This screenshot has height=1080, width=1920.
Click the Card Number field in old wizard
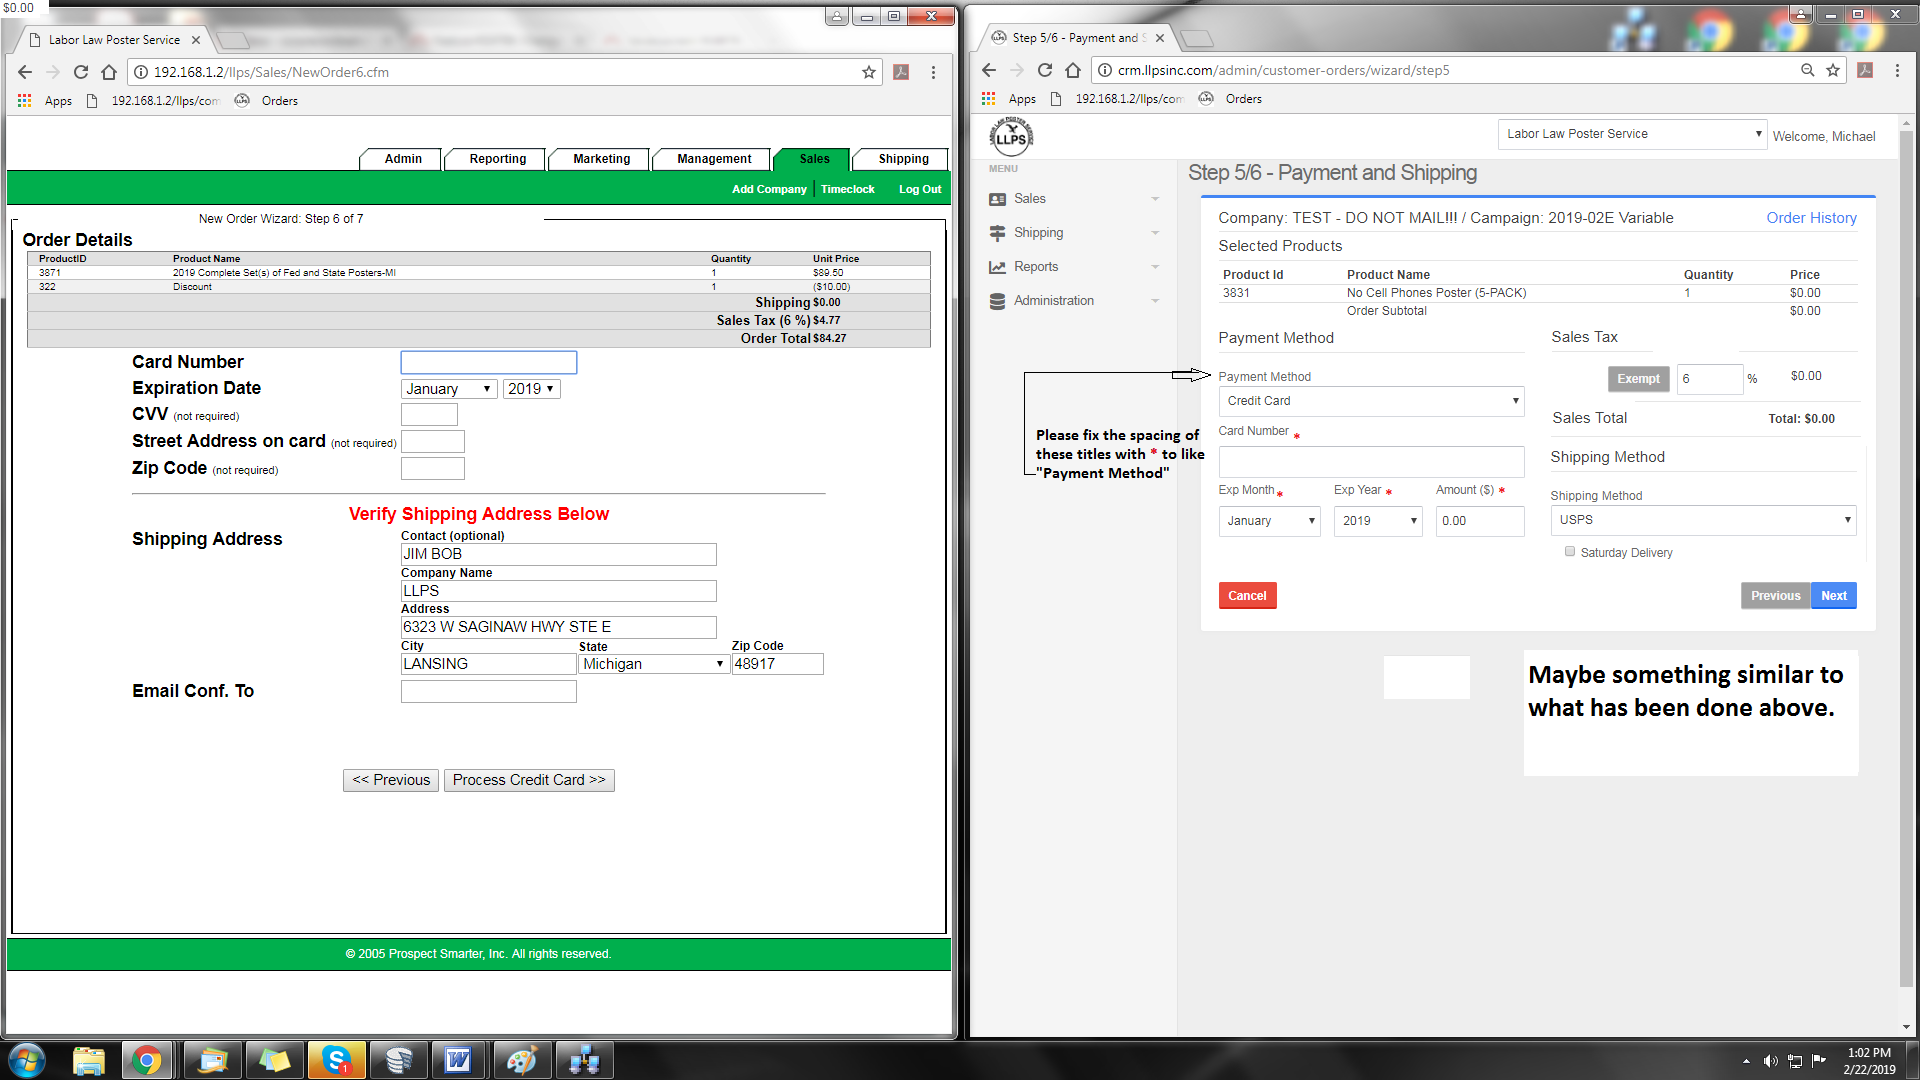pyautogui.click(x=488, y=362)
